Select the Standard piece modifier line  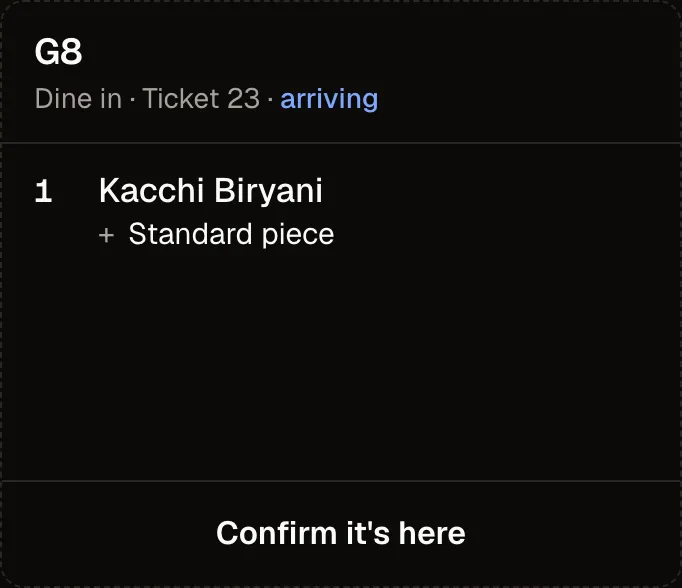[217, 235]
